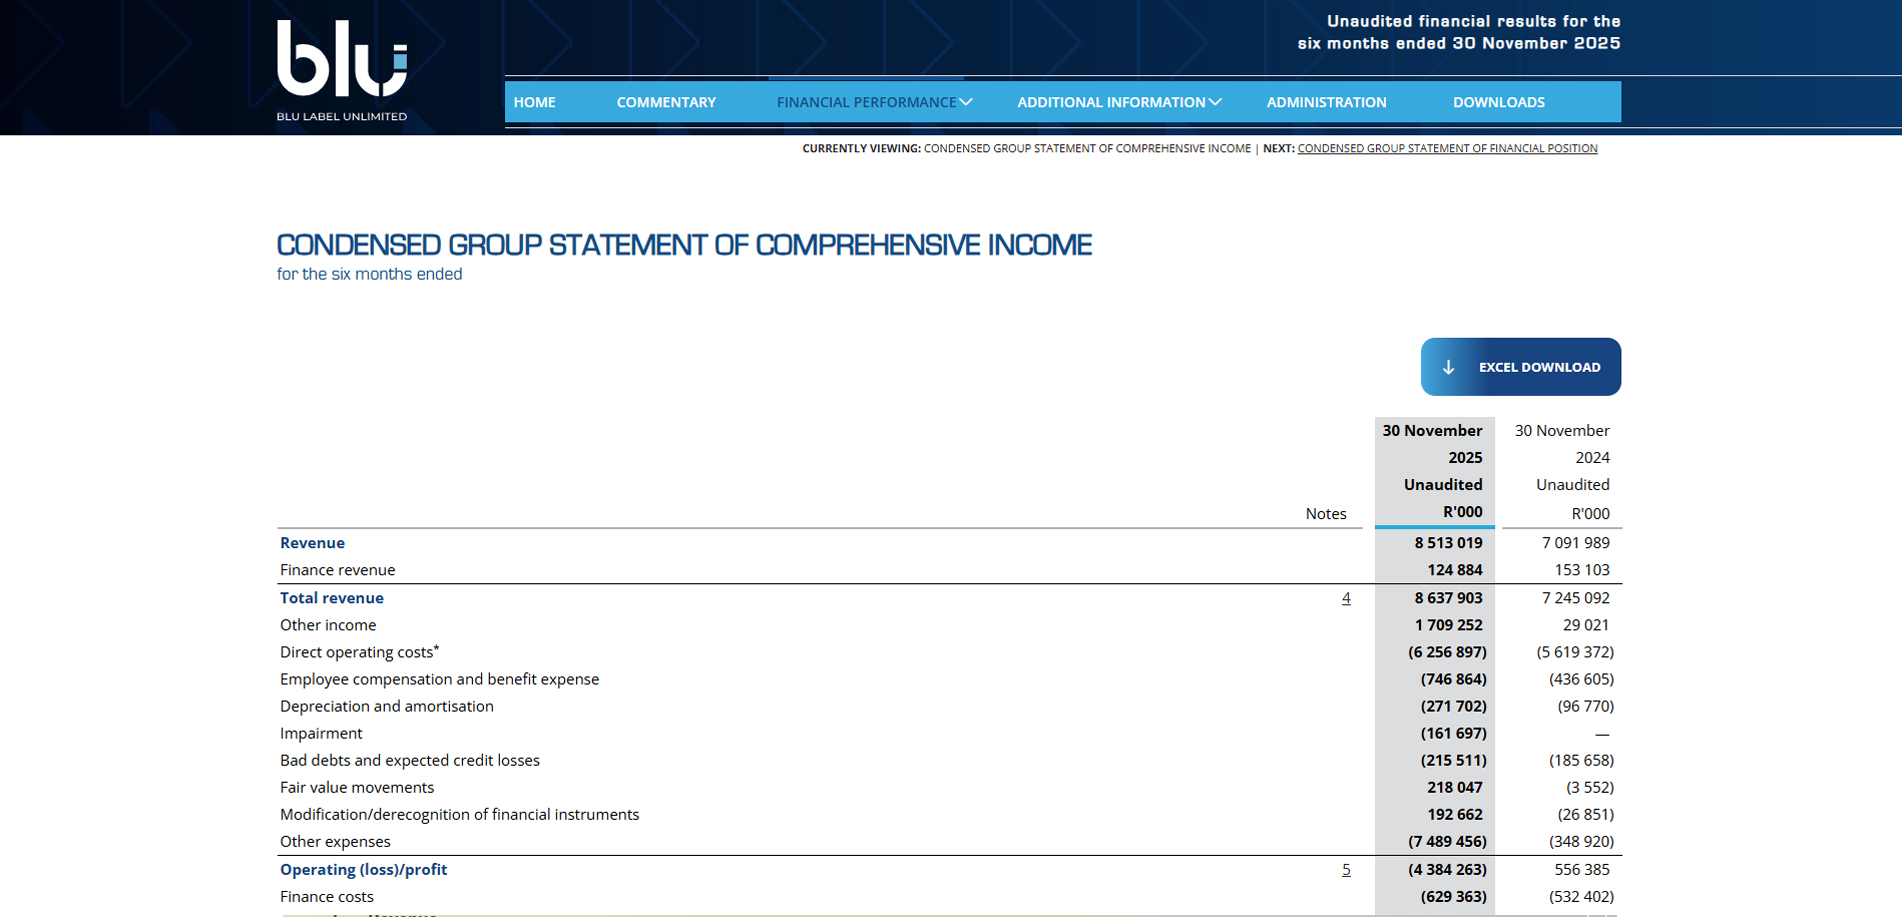Open the Home menu item

point(534,102)
